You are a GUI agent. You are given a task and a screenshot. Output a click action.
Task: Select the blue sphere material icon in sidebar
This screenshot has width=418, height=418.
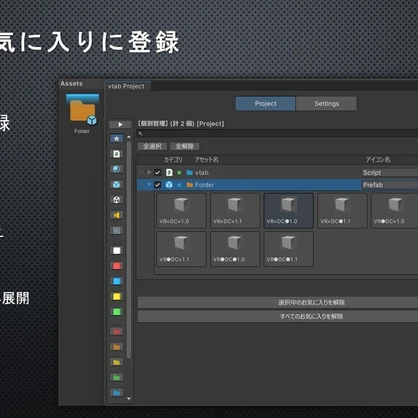click(x=116, y=169)
